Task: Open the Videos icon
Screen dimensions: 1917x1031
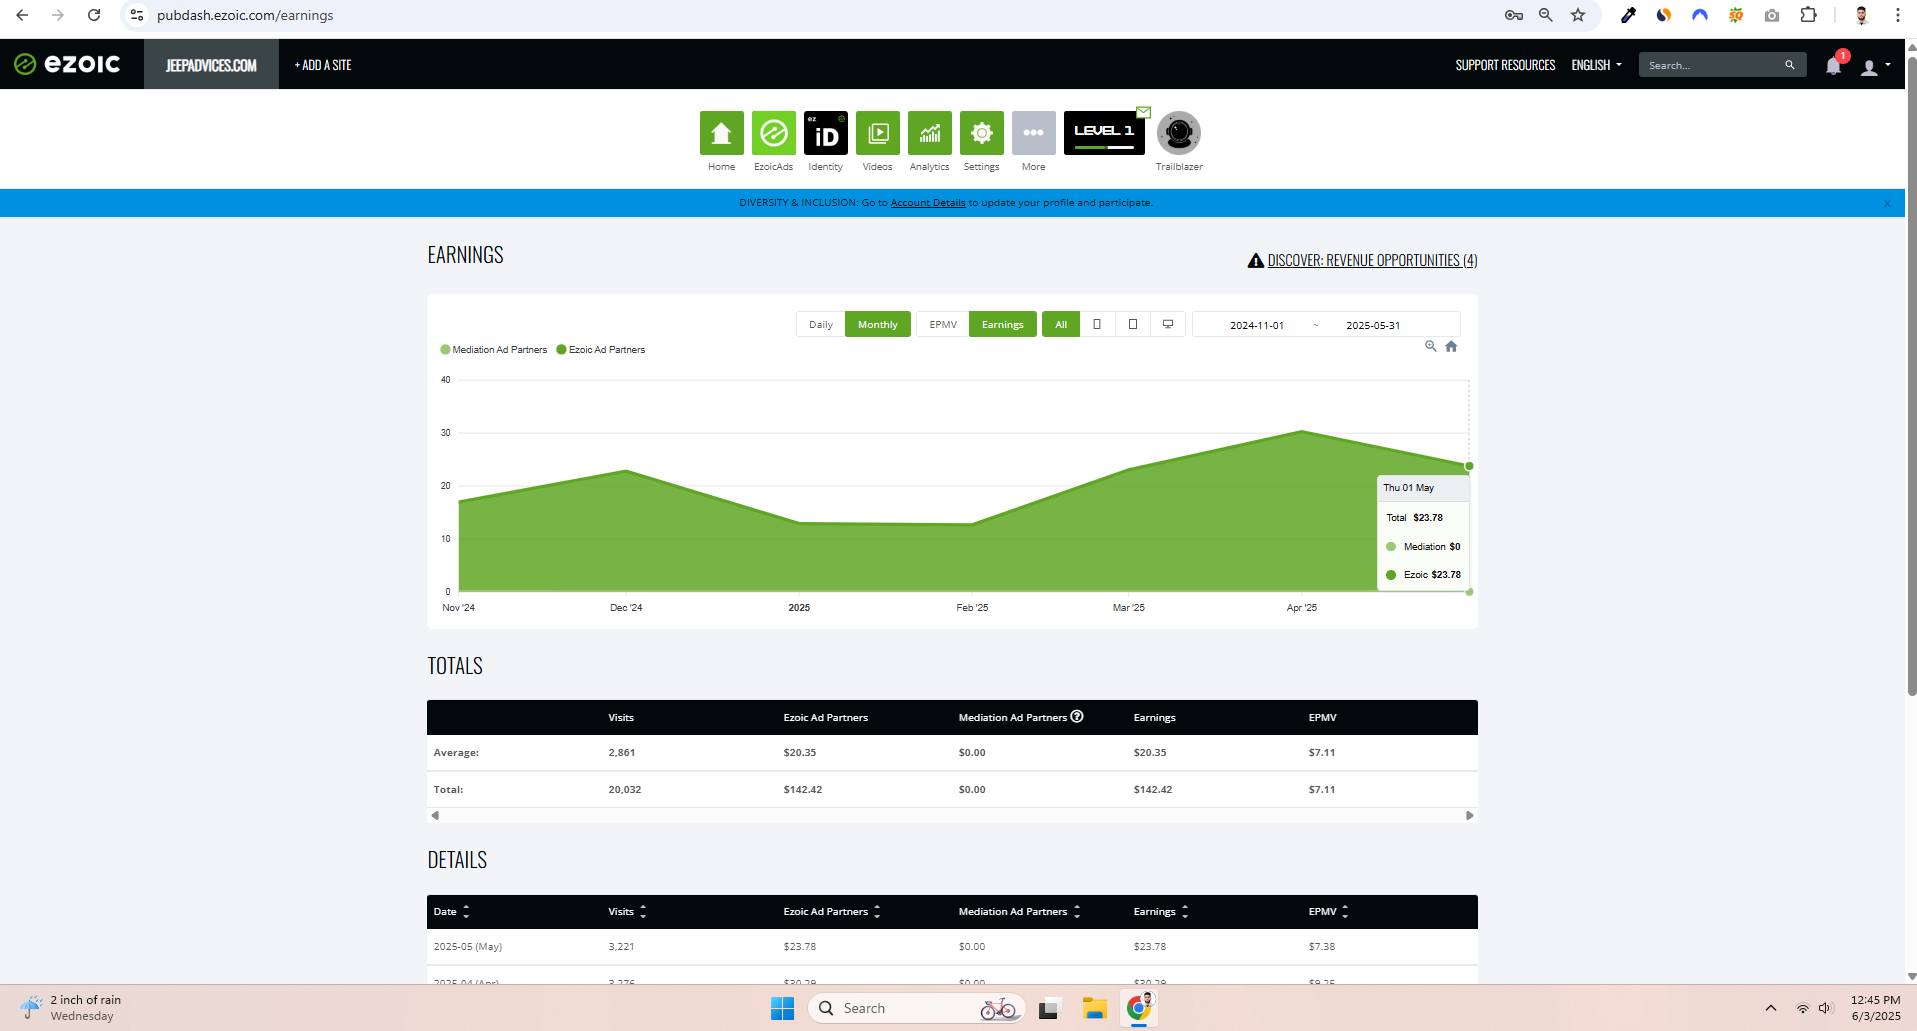Action: (877, 133)
